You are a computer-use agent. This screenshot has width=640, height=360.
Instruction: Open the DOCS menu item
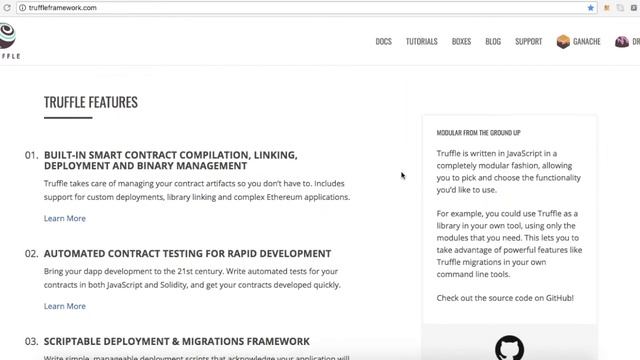[384, 42]
